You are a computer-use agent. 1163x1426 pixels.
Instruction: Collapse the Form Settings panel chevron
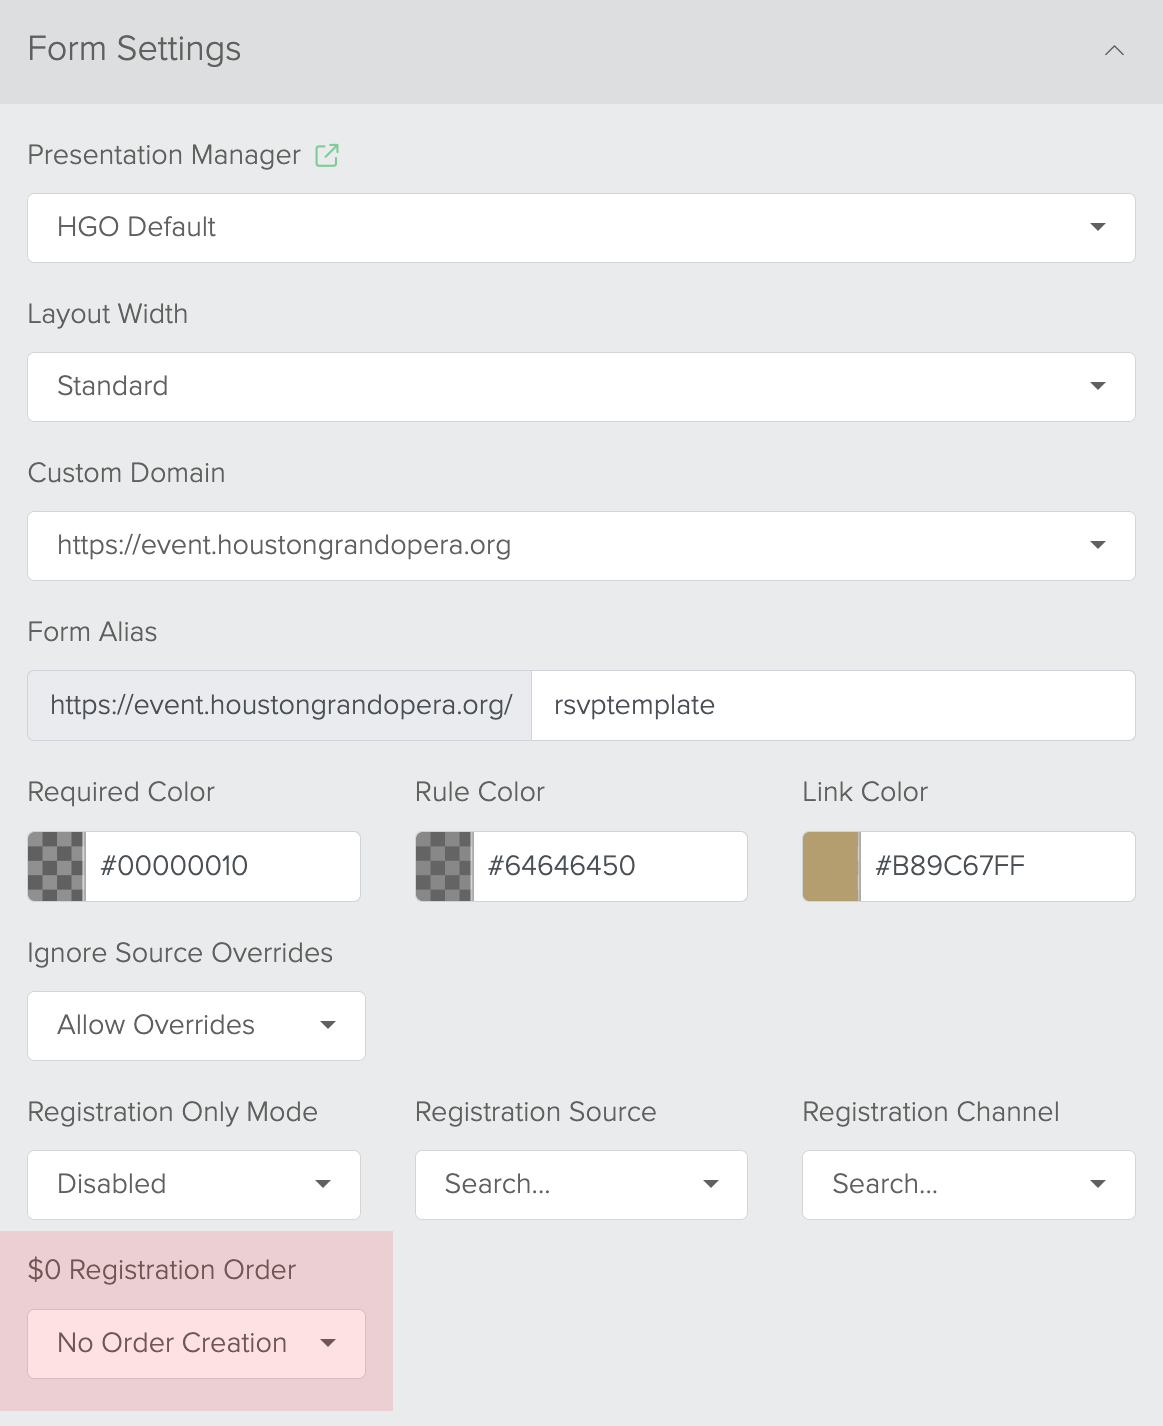pyautogui.click(x=1114, y=50)
